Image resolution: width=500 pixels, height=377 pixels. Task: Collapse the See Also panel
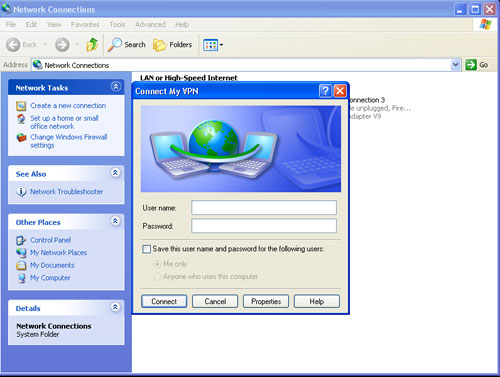tap(115, 173)
